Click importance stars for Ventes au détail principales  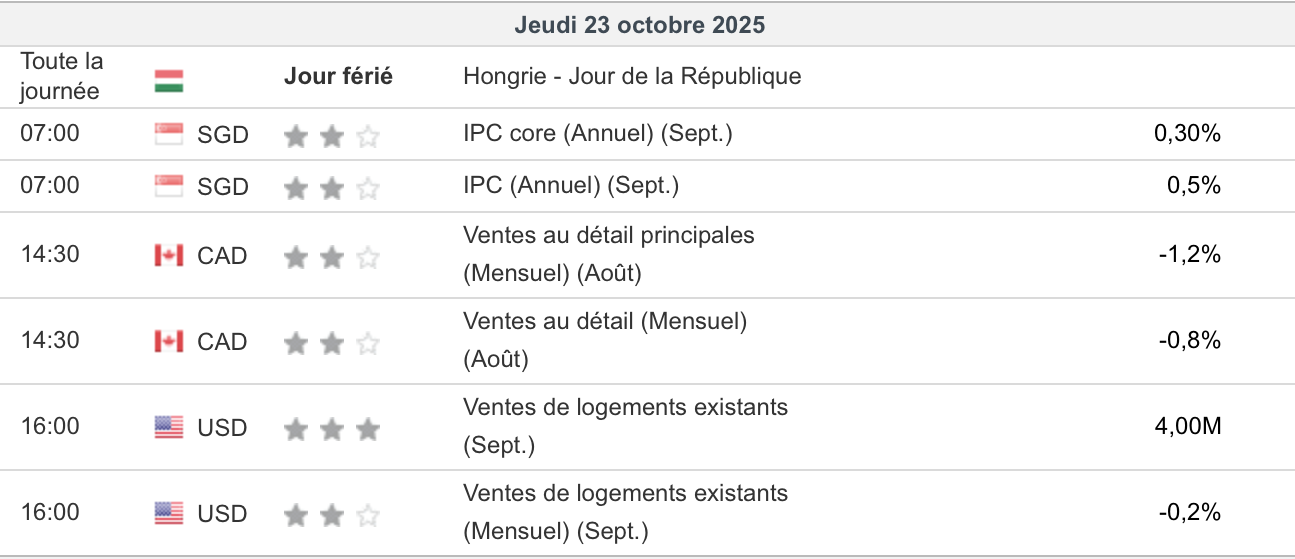coord(332,257)
